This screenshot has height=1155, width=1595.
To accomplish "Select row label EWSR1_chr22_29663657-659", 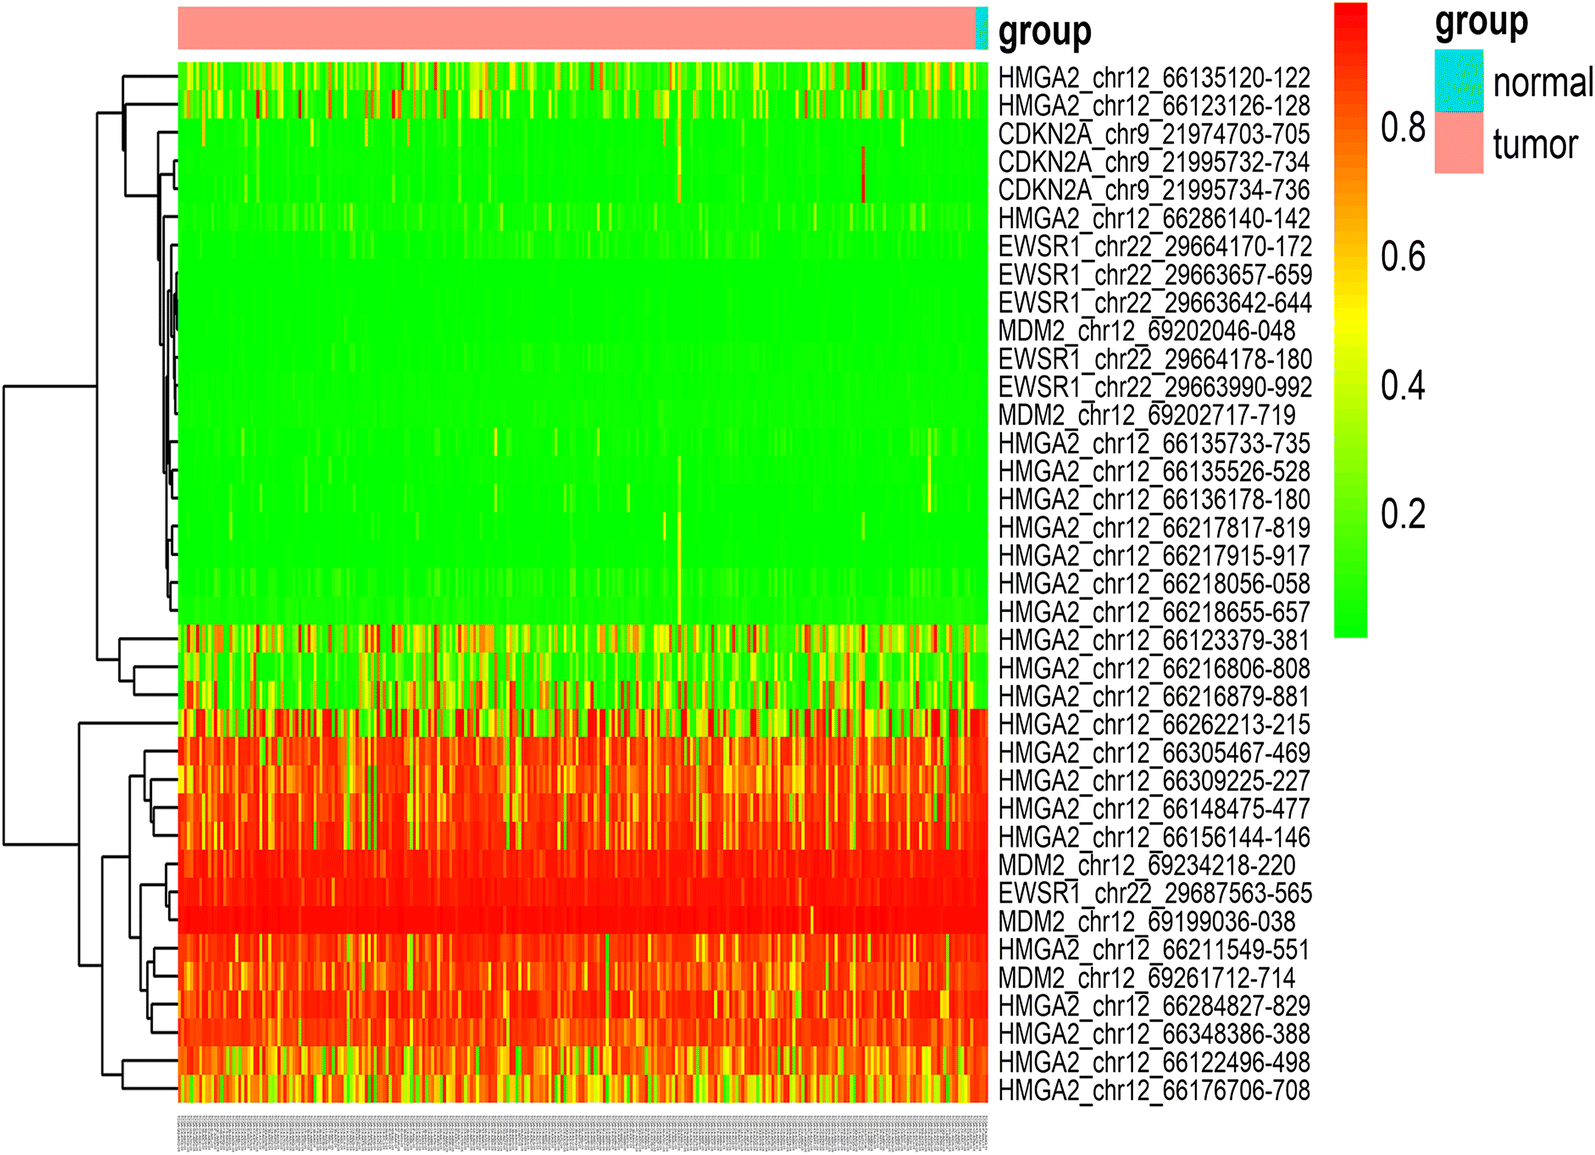I will tap(1155, 274).
